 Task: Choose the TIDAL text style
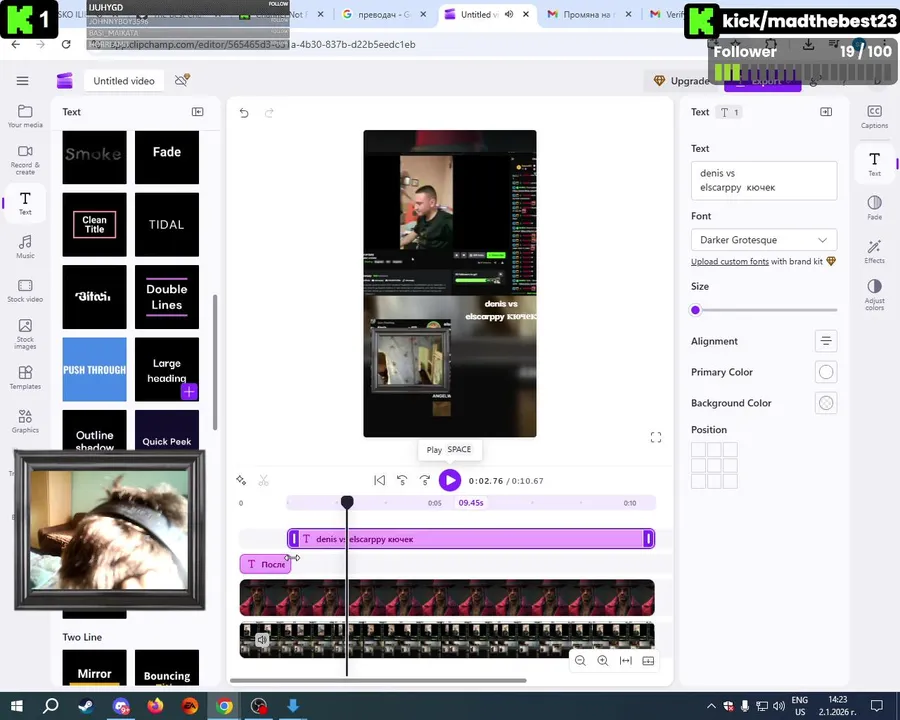point(167,224)
